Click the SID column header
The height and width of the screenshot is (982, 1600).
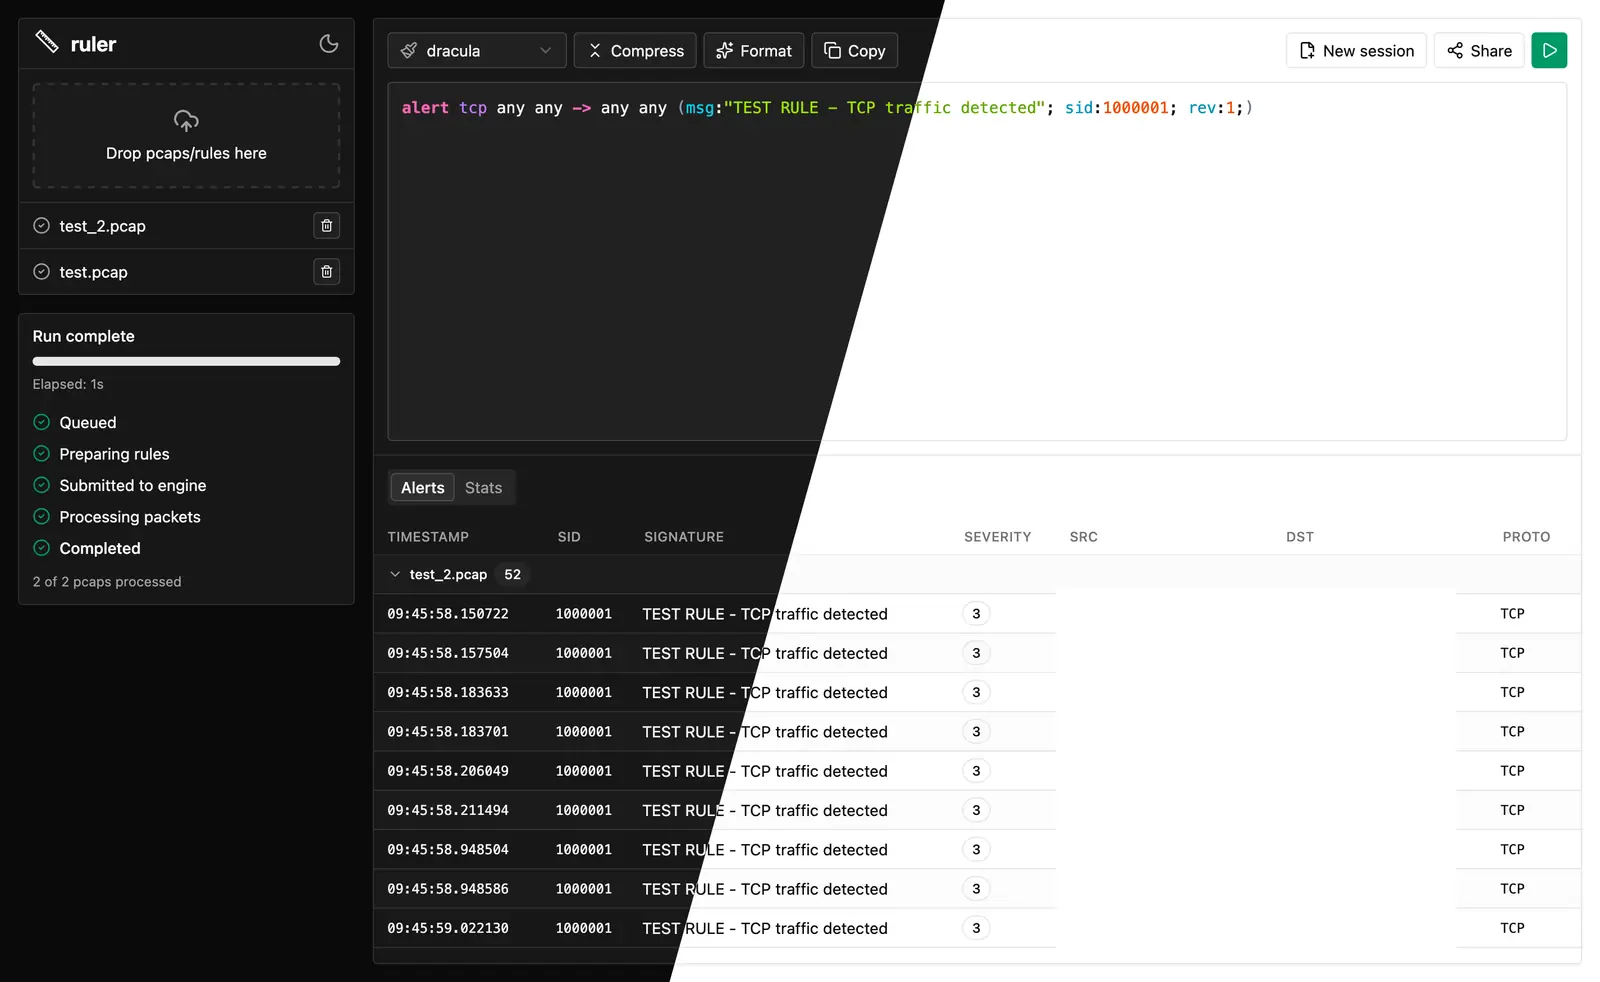click(569, 537)
